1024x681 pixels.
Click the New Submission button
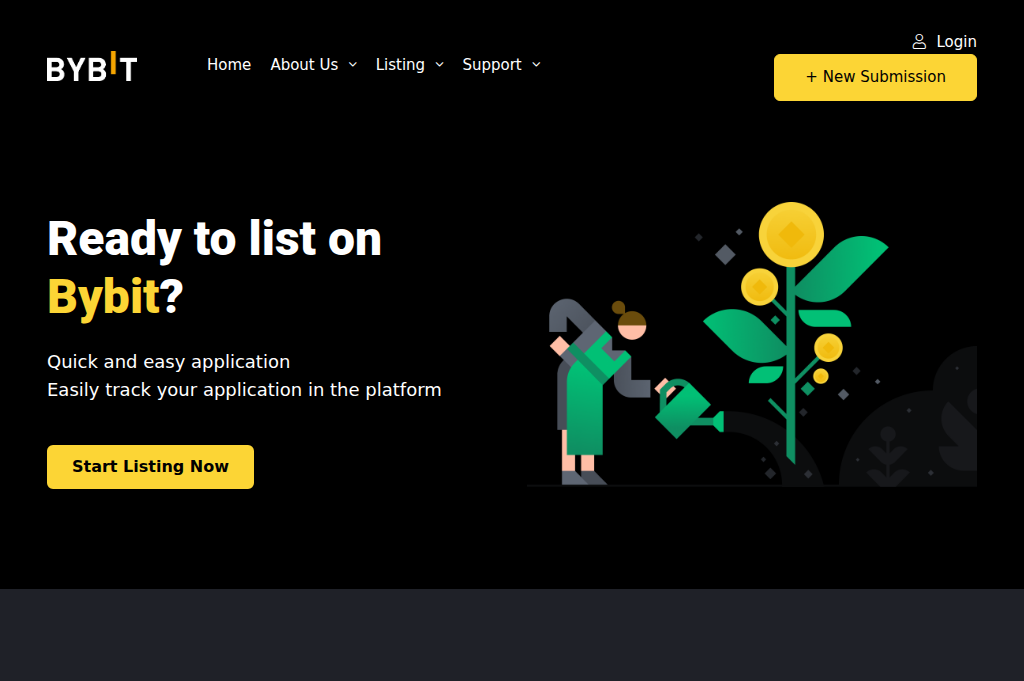(x=875, y=76)
